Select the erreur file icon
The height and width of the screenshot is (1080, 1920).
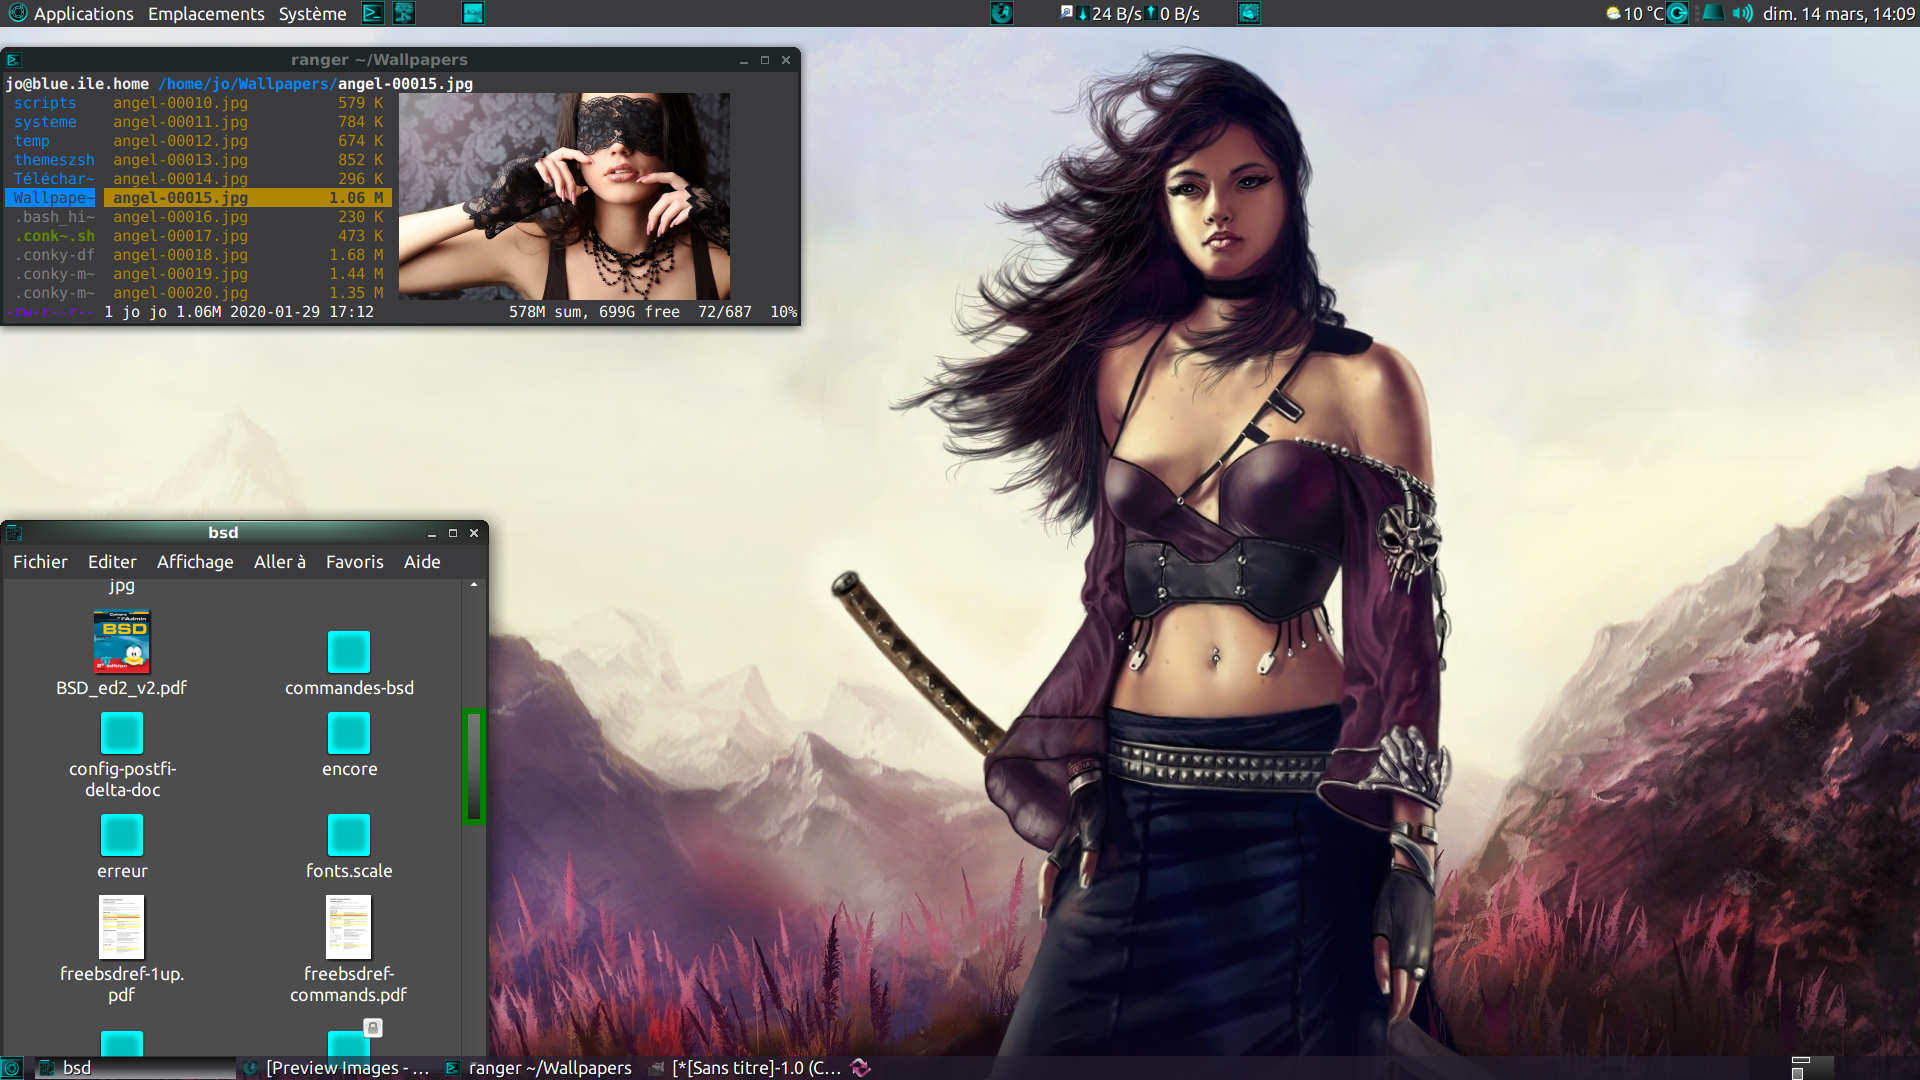point(122,835)
